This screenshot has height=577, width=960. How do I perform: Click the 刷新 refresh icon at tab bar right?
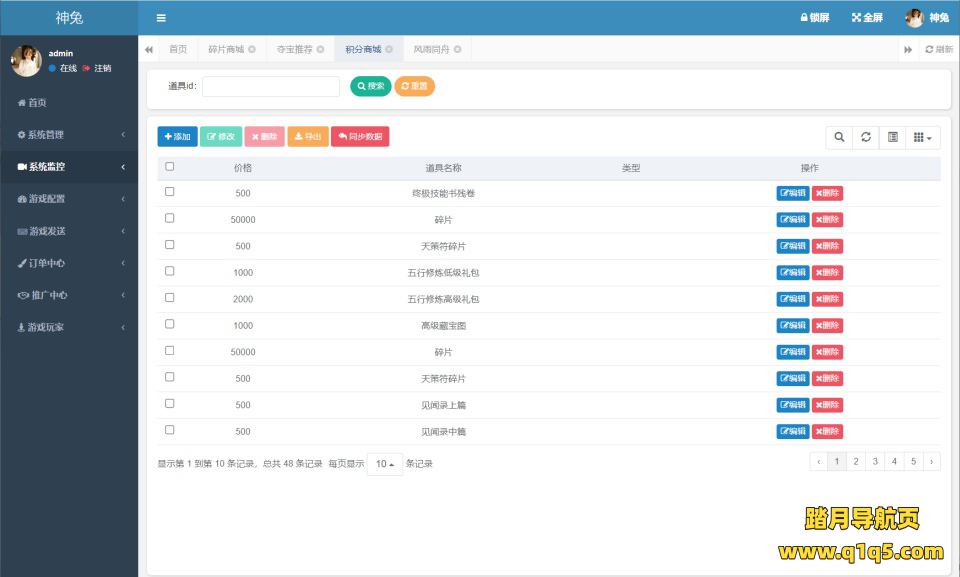click(x=930, y=49)
